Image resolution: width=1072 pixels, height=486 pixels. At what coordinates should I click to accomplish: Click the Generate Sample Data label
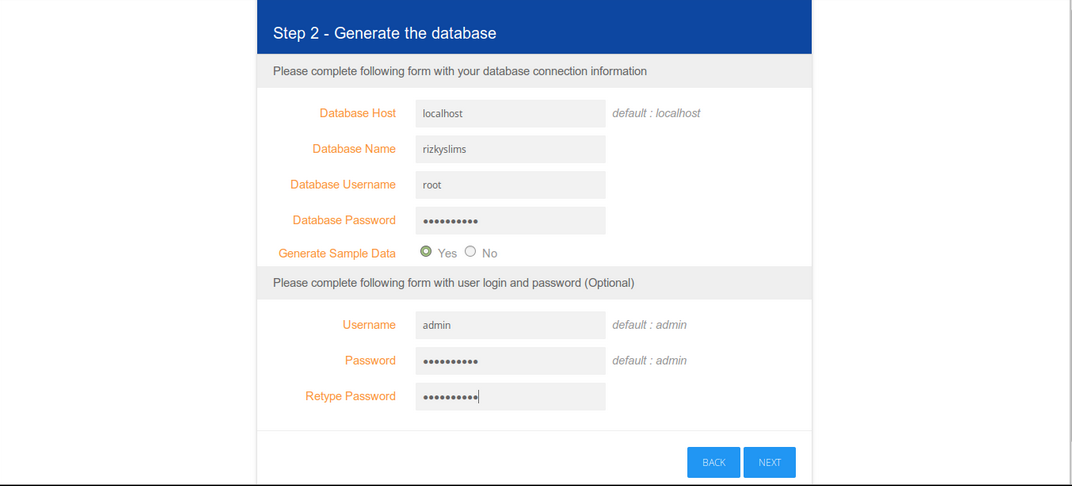[337, 254]
